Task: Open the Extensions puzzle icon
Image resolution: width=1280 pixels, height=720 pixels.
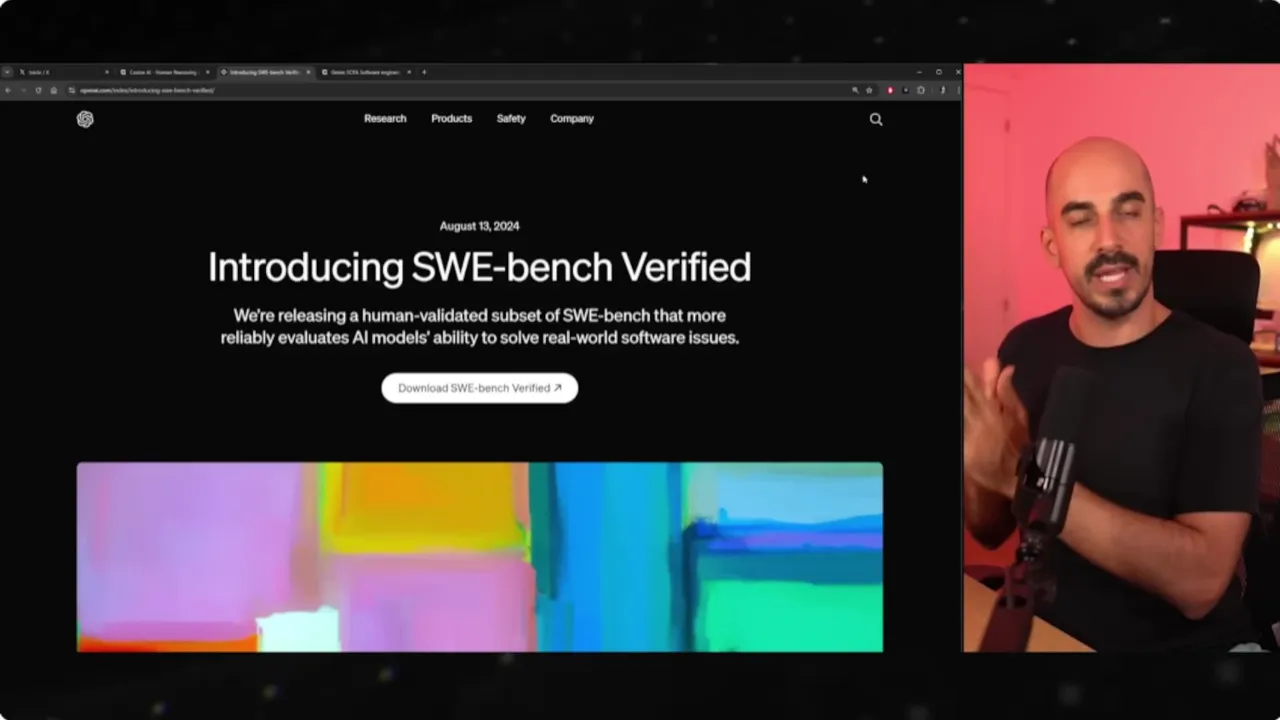Action: click(921, 90)
